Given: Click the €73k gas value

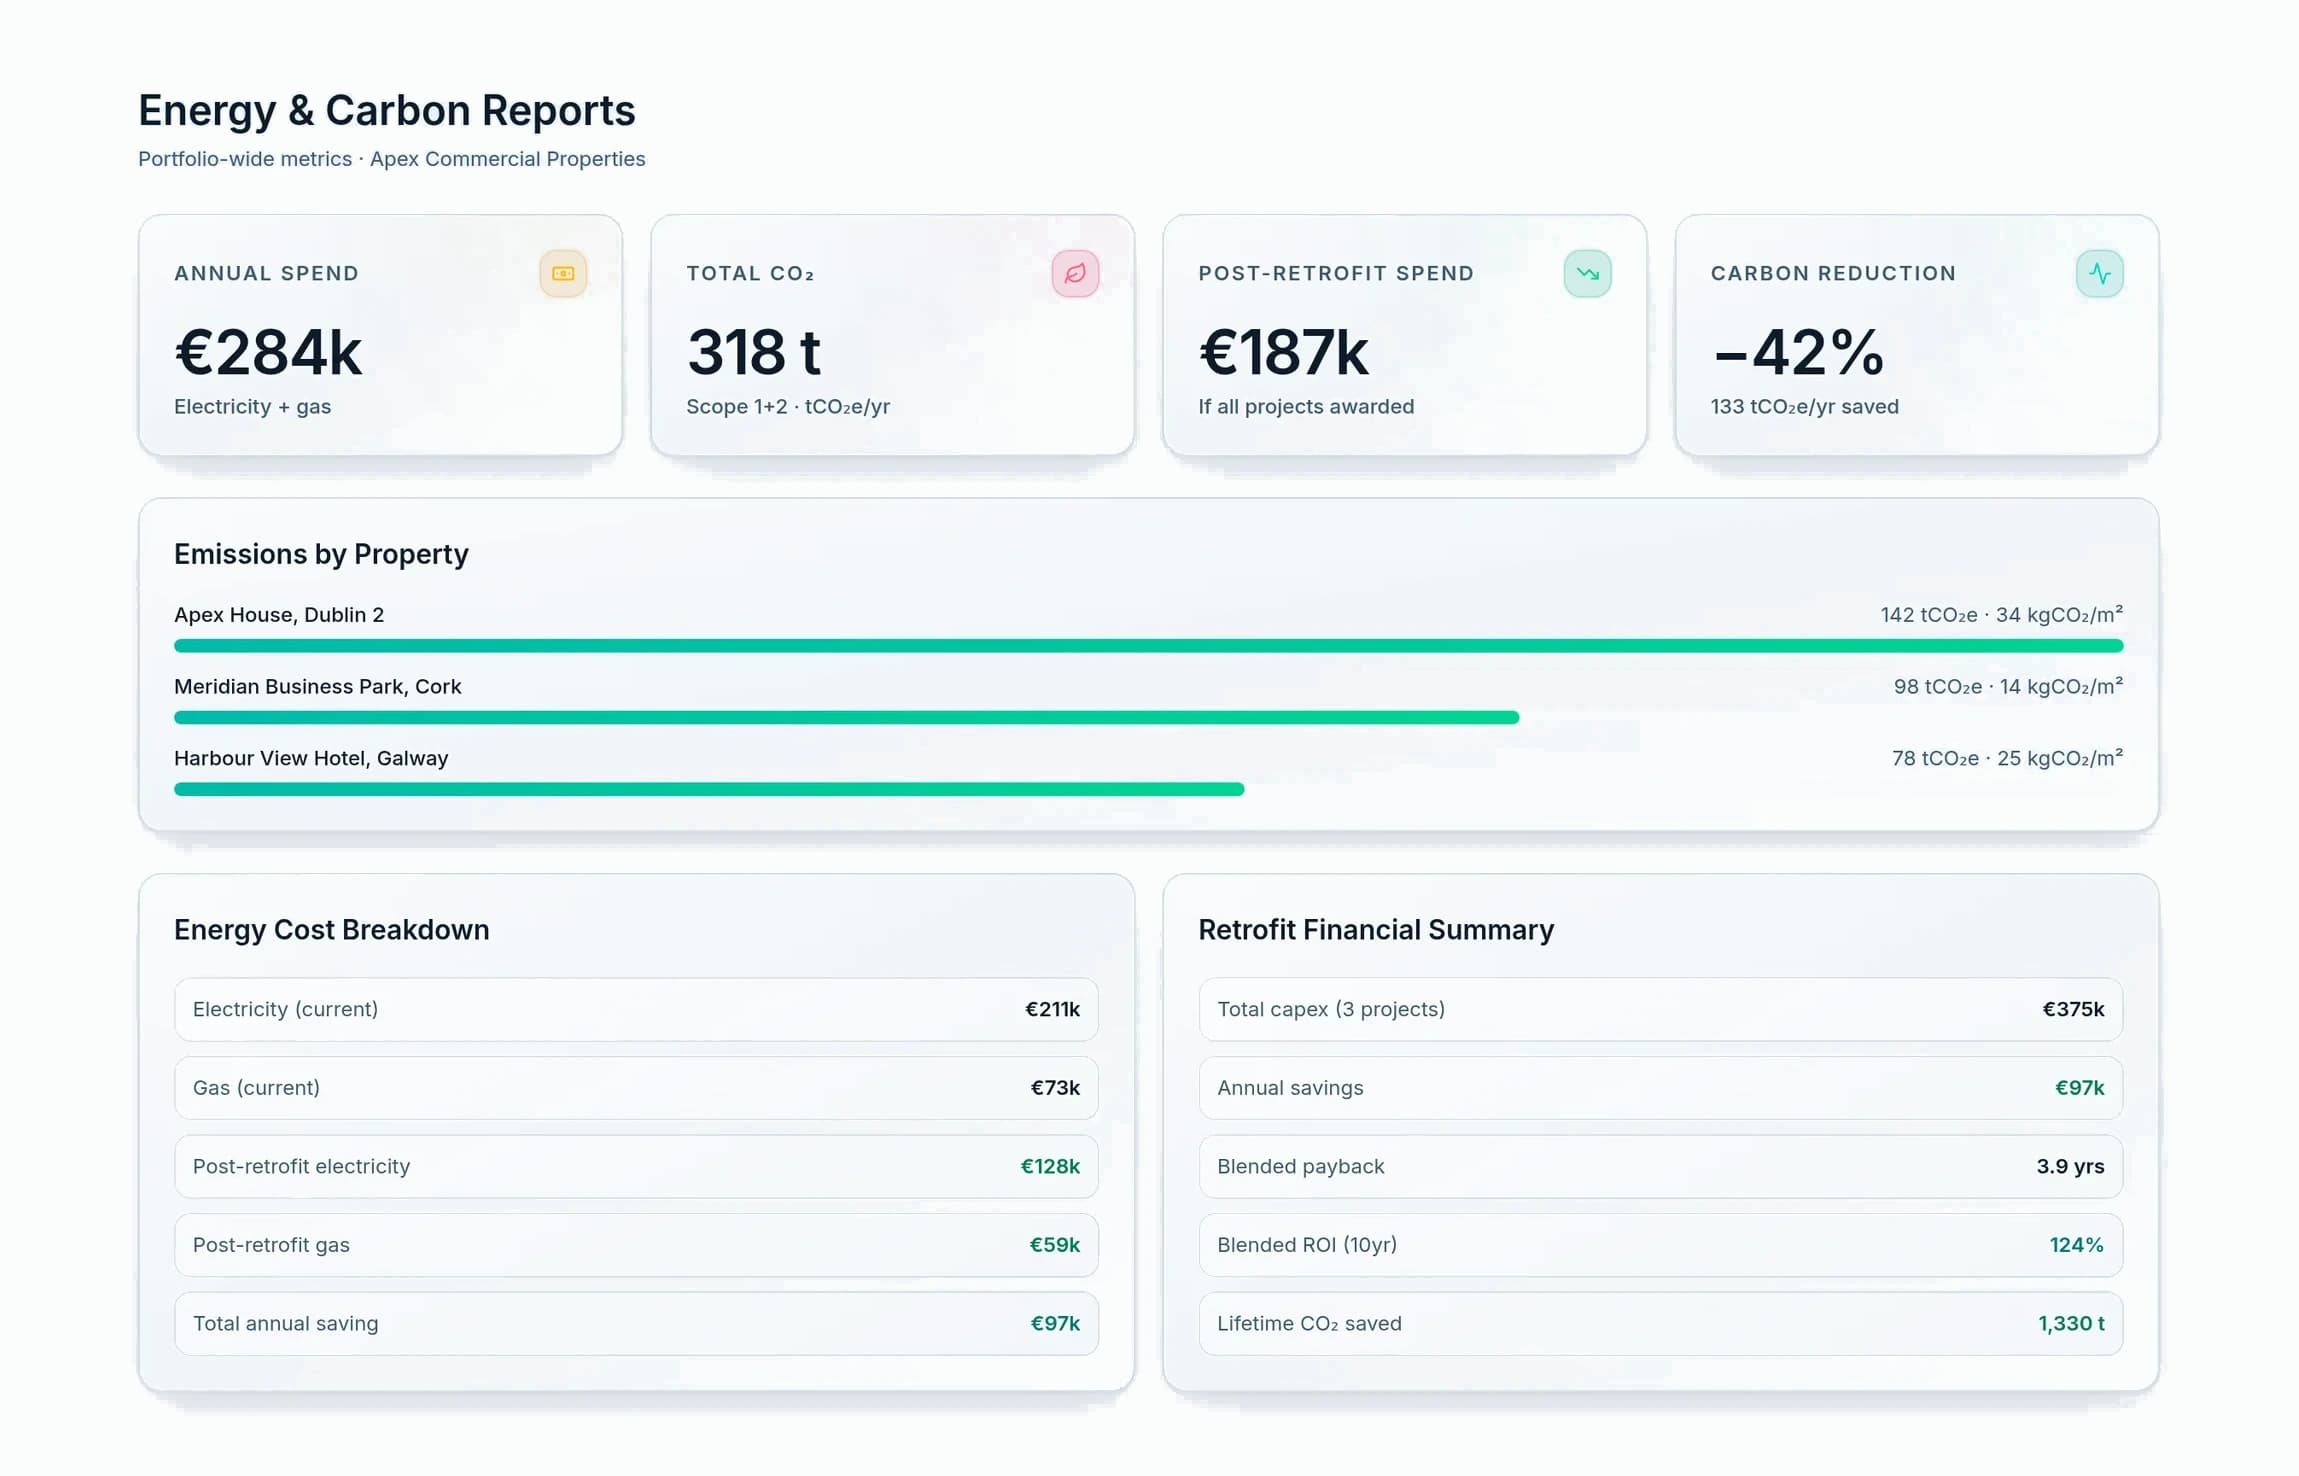Looking at the screenshot, I should point(1055,1088).
